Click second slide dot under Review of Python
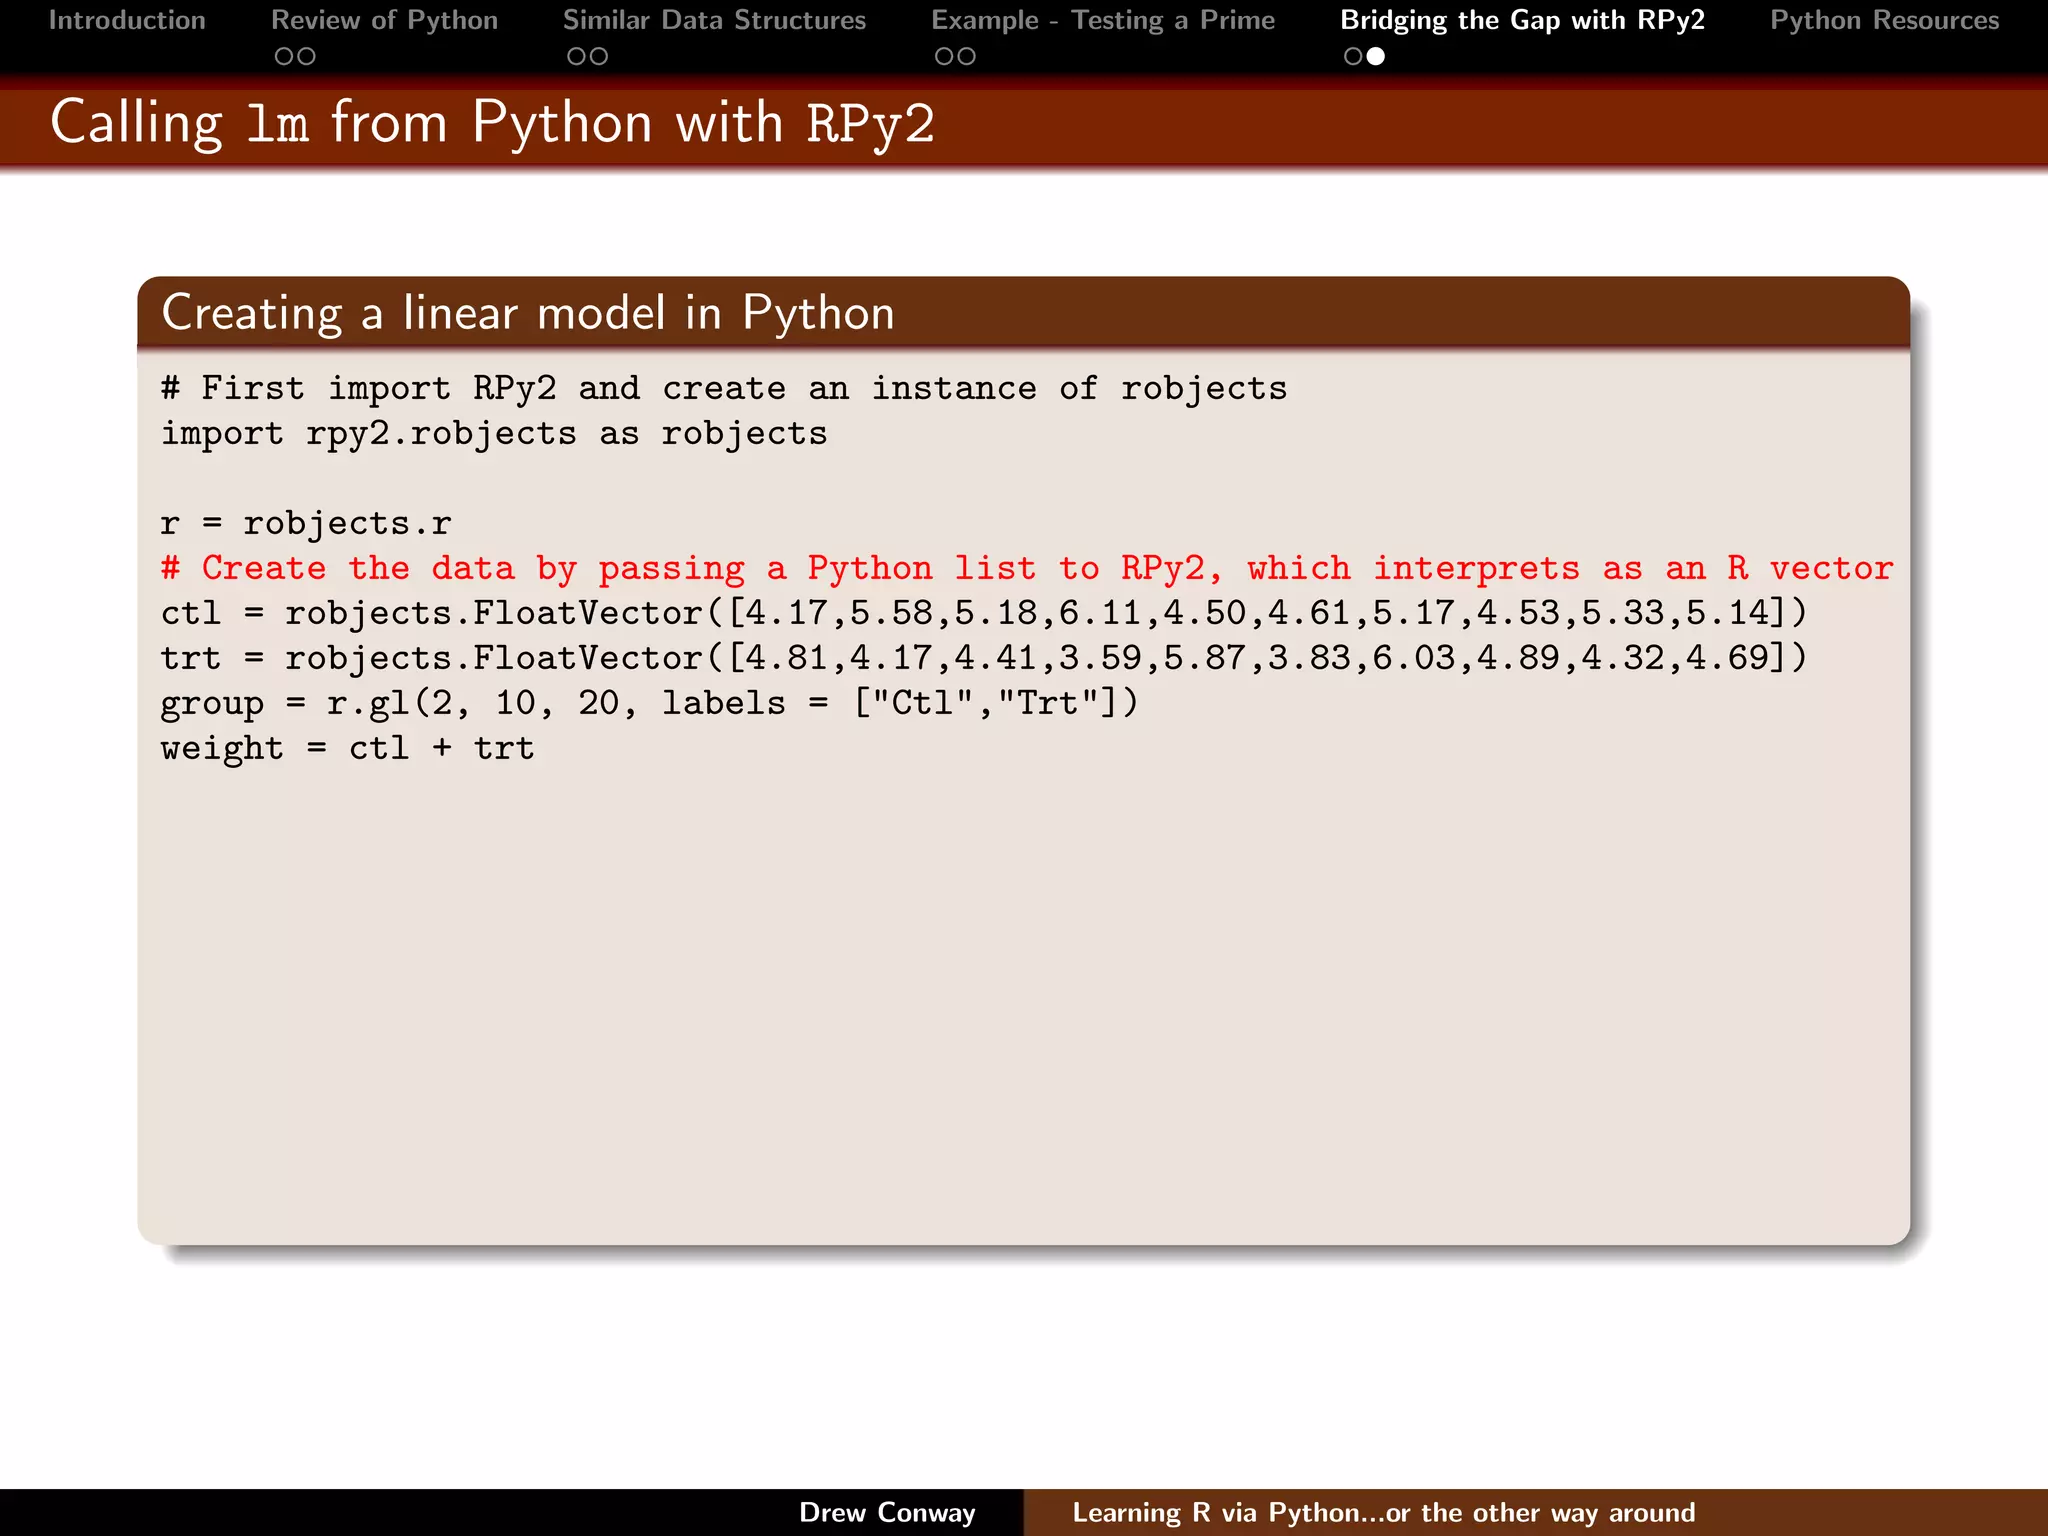The height and width of the screenshot is (1536, 2048). 307,57
